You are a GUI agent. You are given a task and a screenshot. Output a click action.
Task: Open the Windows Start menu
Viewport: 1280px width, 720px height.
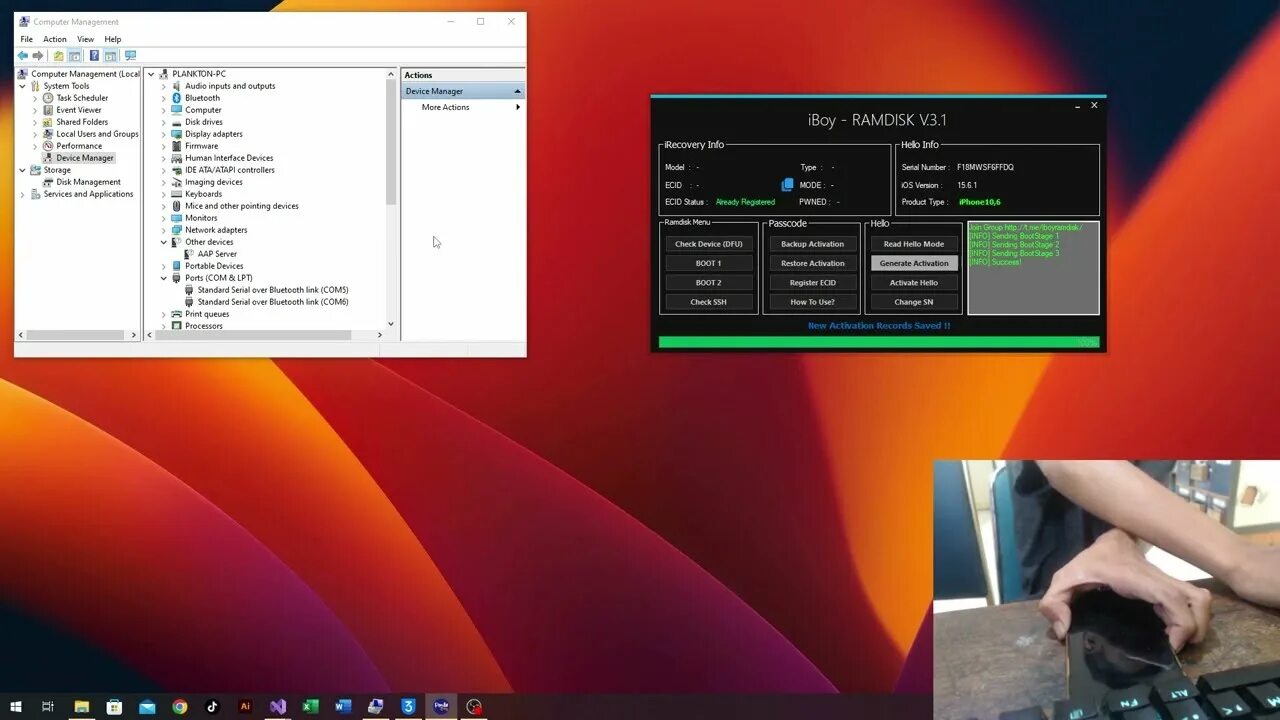point(16,706)
